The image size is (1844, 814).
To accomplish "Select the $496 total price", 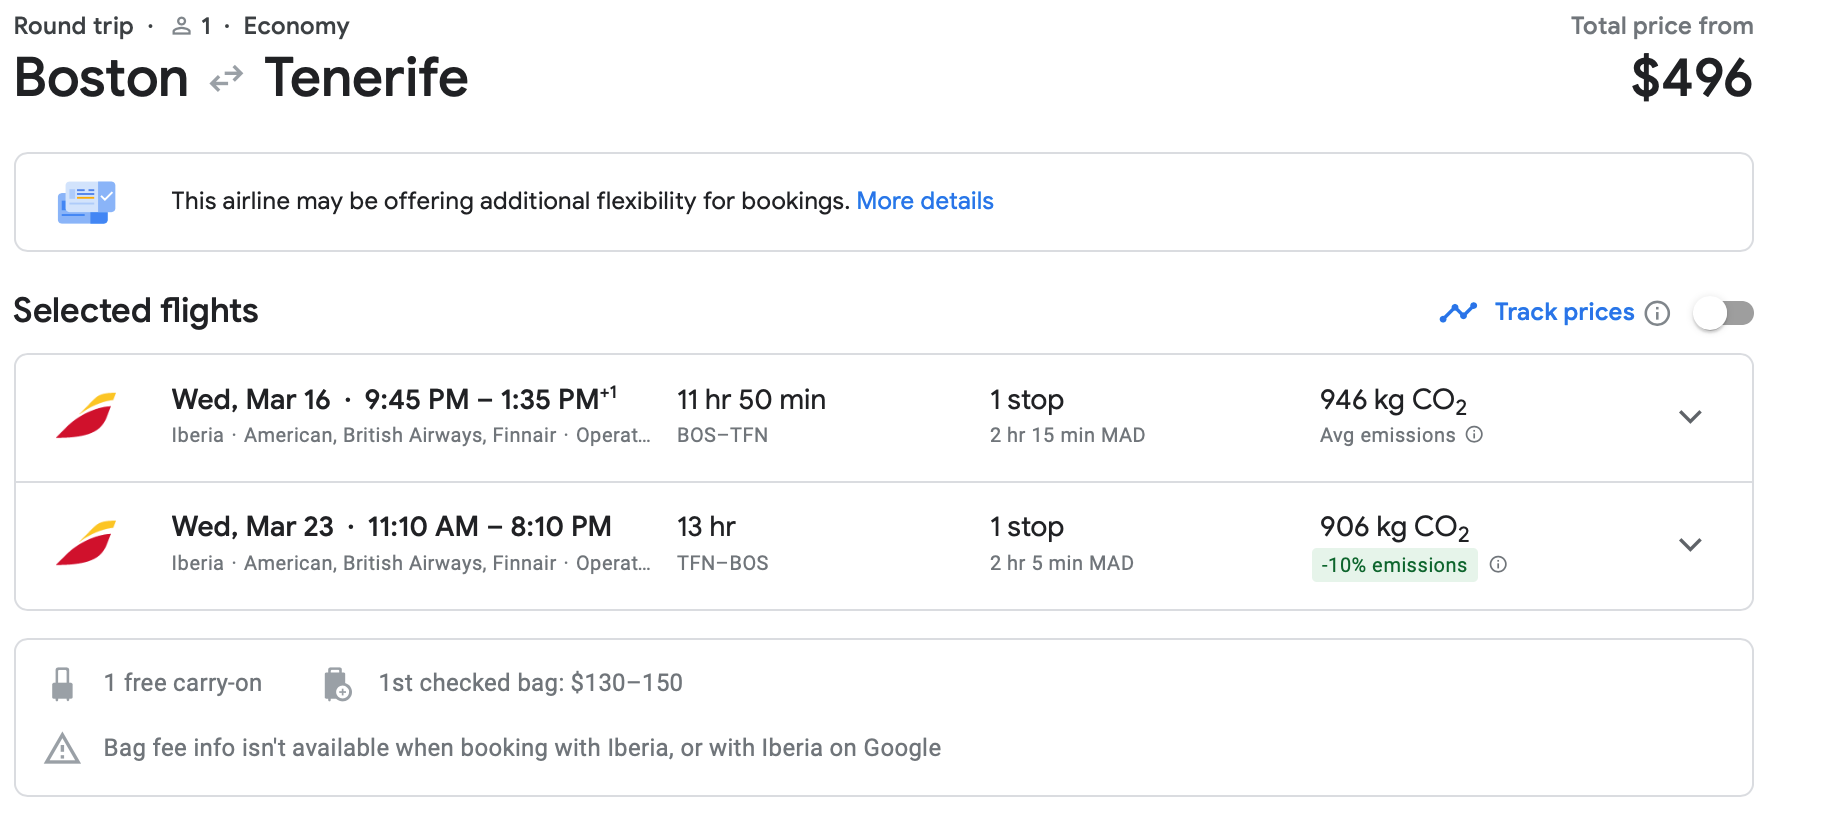I will tap(1691, 78).
